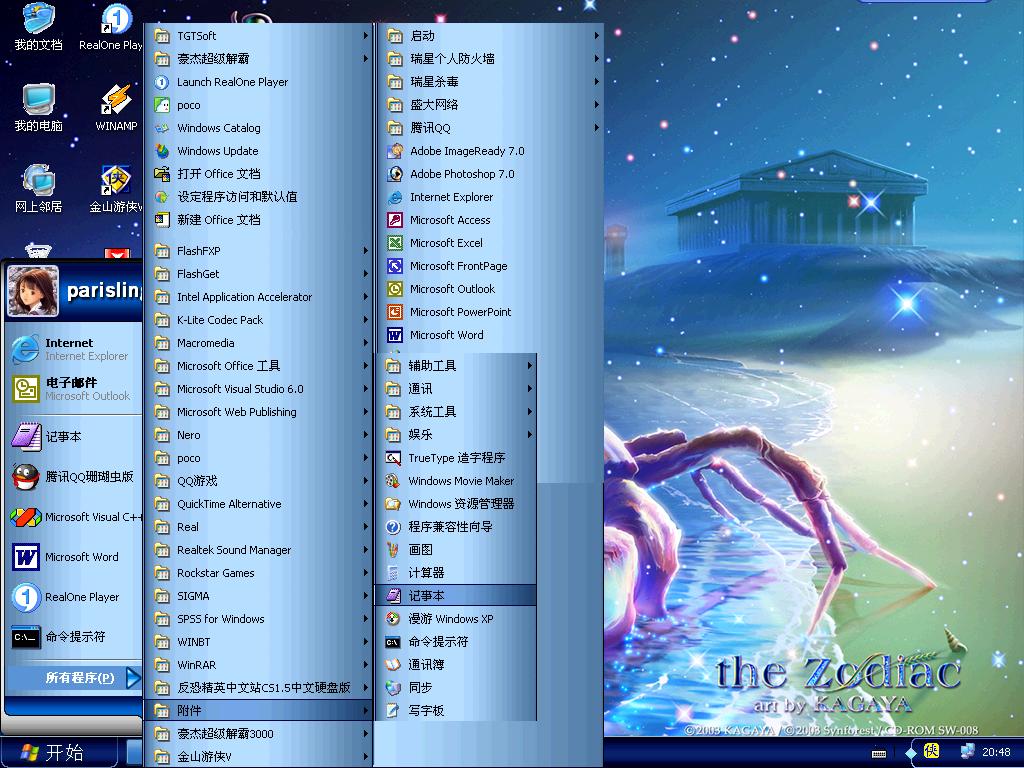
Task: Click the 腾讯QQ珊瑚虫版 penguin icon
Action: (x=25, y=477)
